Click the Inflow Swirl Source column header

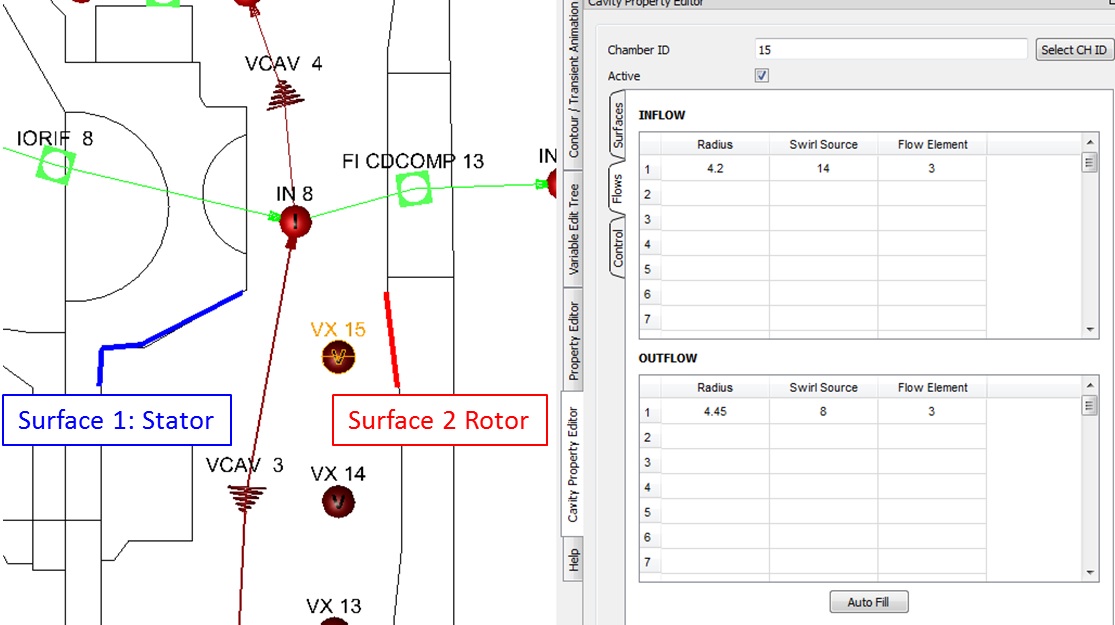(823, 144)
